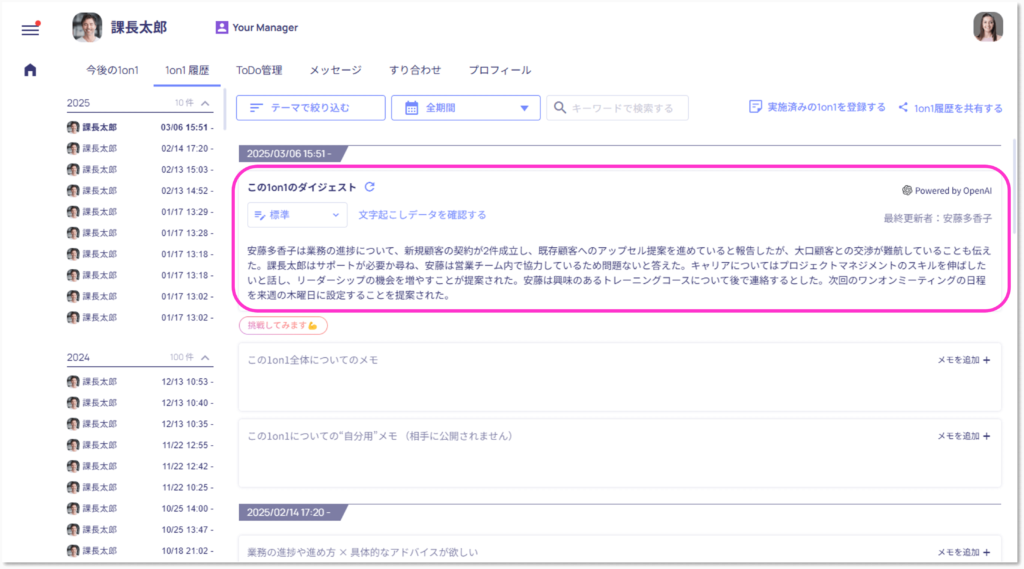This screenshot has height=569, width=1024.
Task: Collapse the 2025 history section
Action: click(x=205, y=103)
